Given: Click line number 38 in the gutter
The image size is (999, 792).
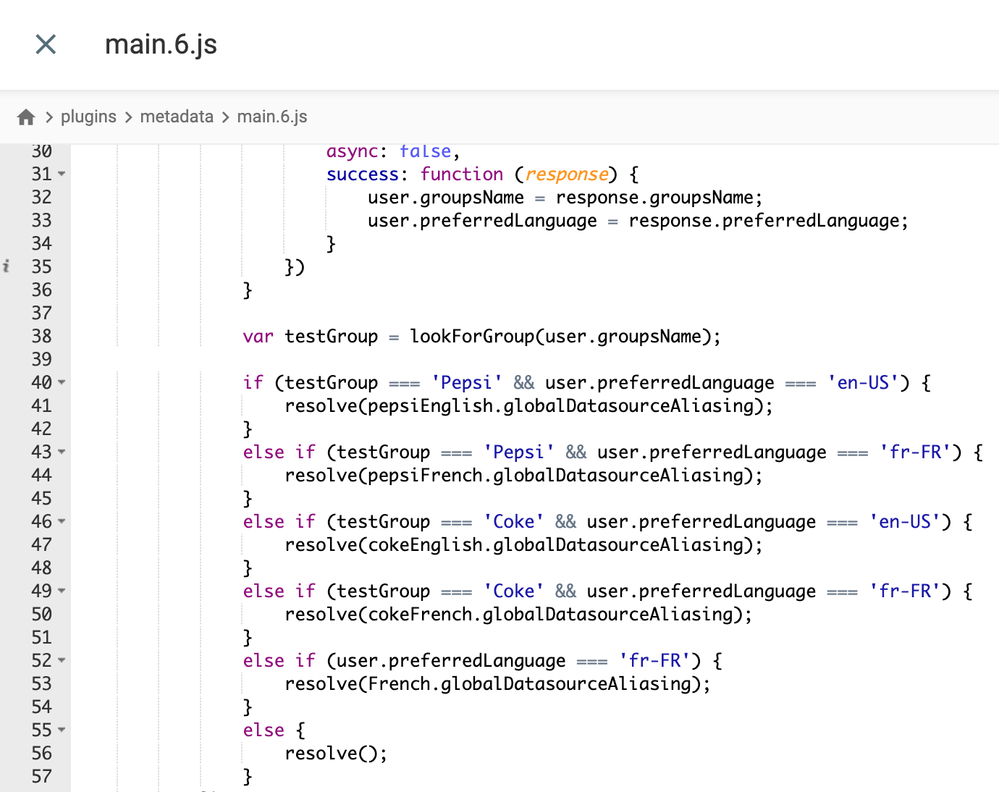Looking at the screenshot, I should [41, 336].
